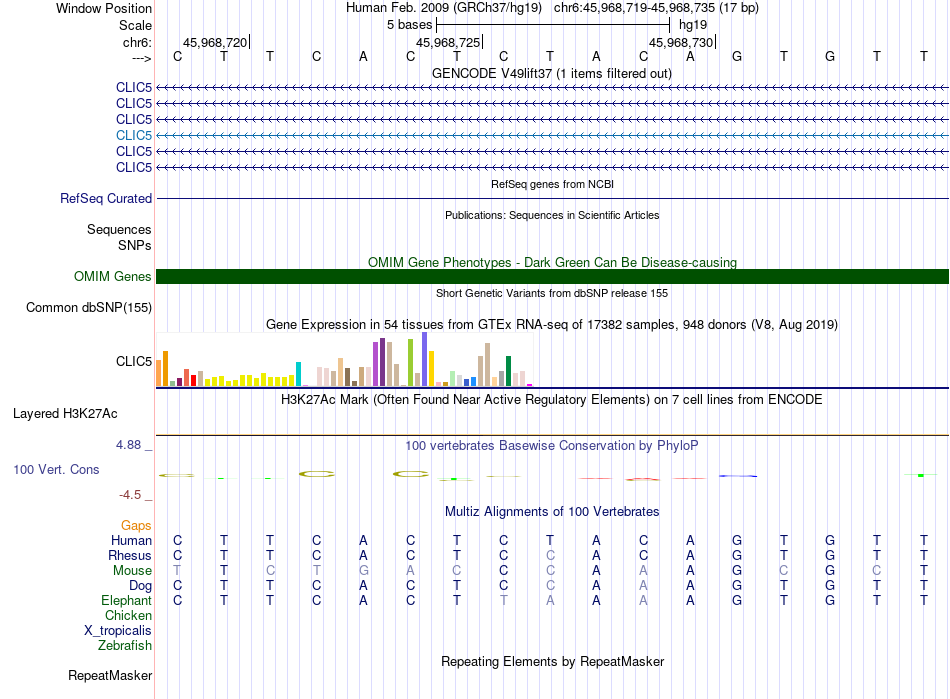Click the Zebrafish species label
Image resolution: width=950 pixels, height=699 pixels.
pyautogui.click(x=125, y=646)
